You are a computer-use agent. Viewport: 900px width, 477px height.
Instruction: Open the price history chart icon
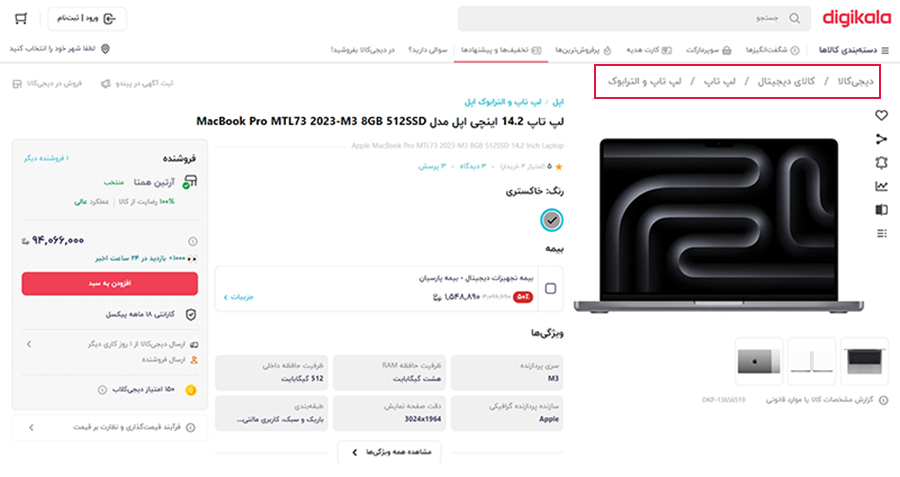tap(882, 186)
